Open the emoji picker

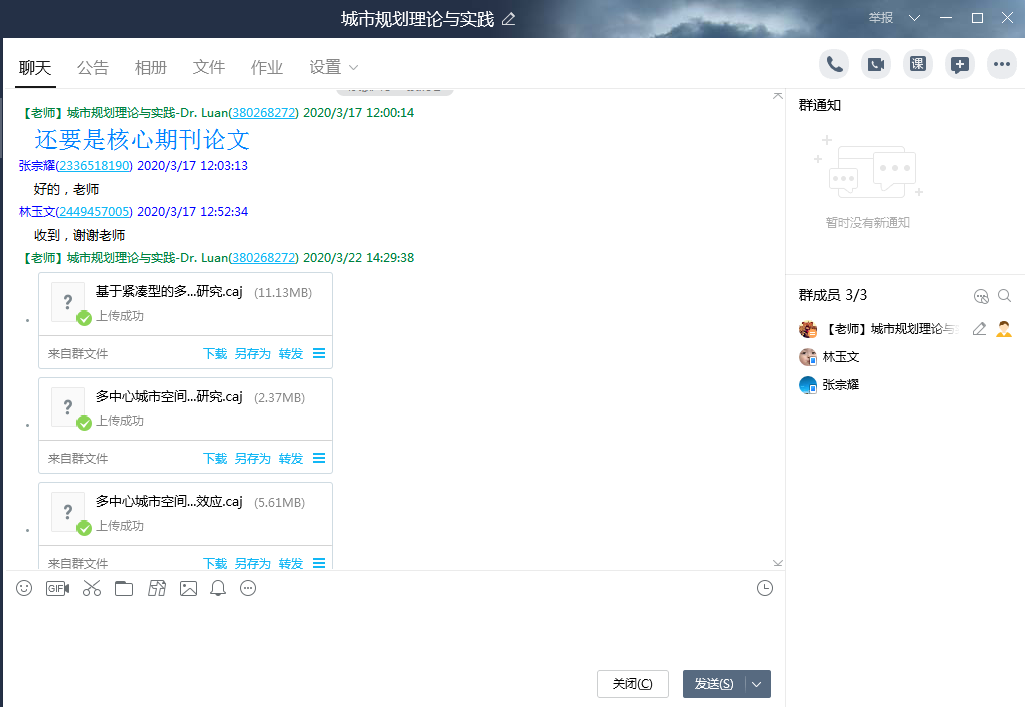point(24,588)
